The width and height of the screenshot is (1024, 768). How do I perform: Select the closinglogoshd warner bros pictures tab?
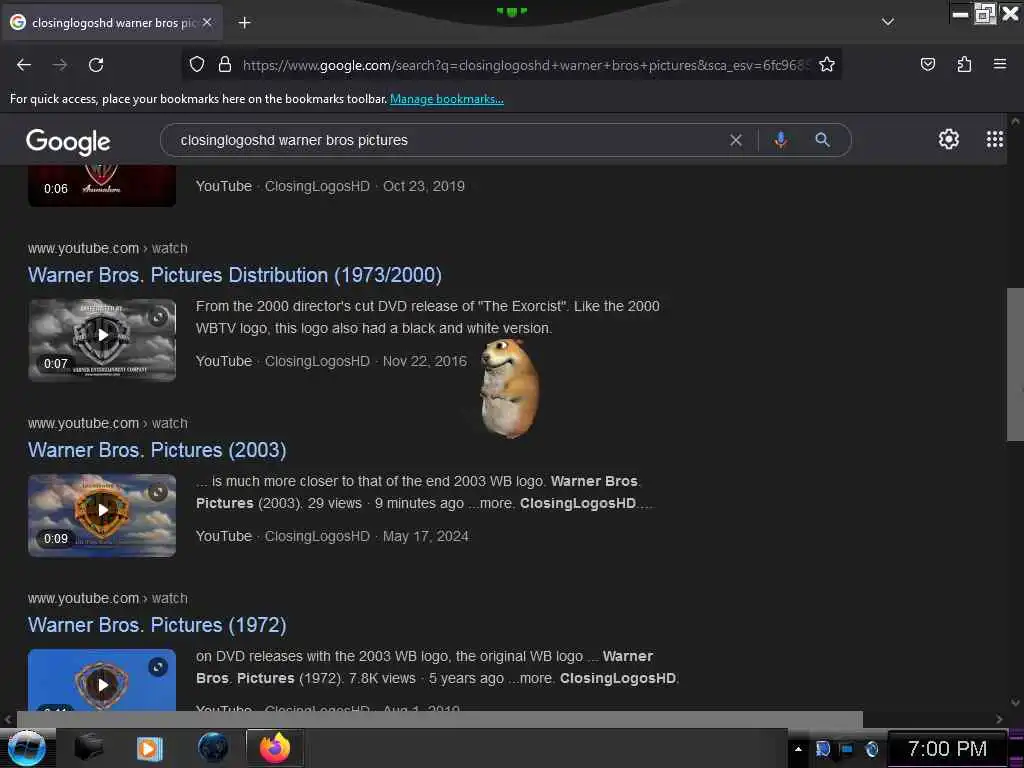[x=113, y=22]
